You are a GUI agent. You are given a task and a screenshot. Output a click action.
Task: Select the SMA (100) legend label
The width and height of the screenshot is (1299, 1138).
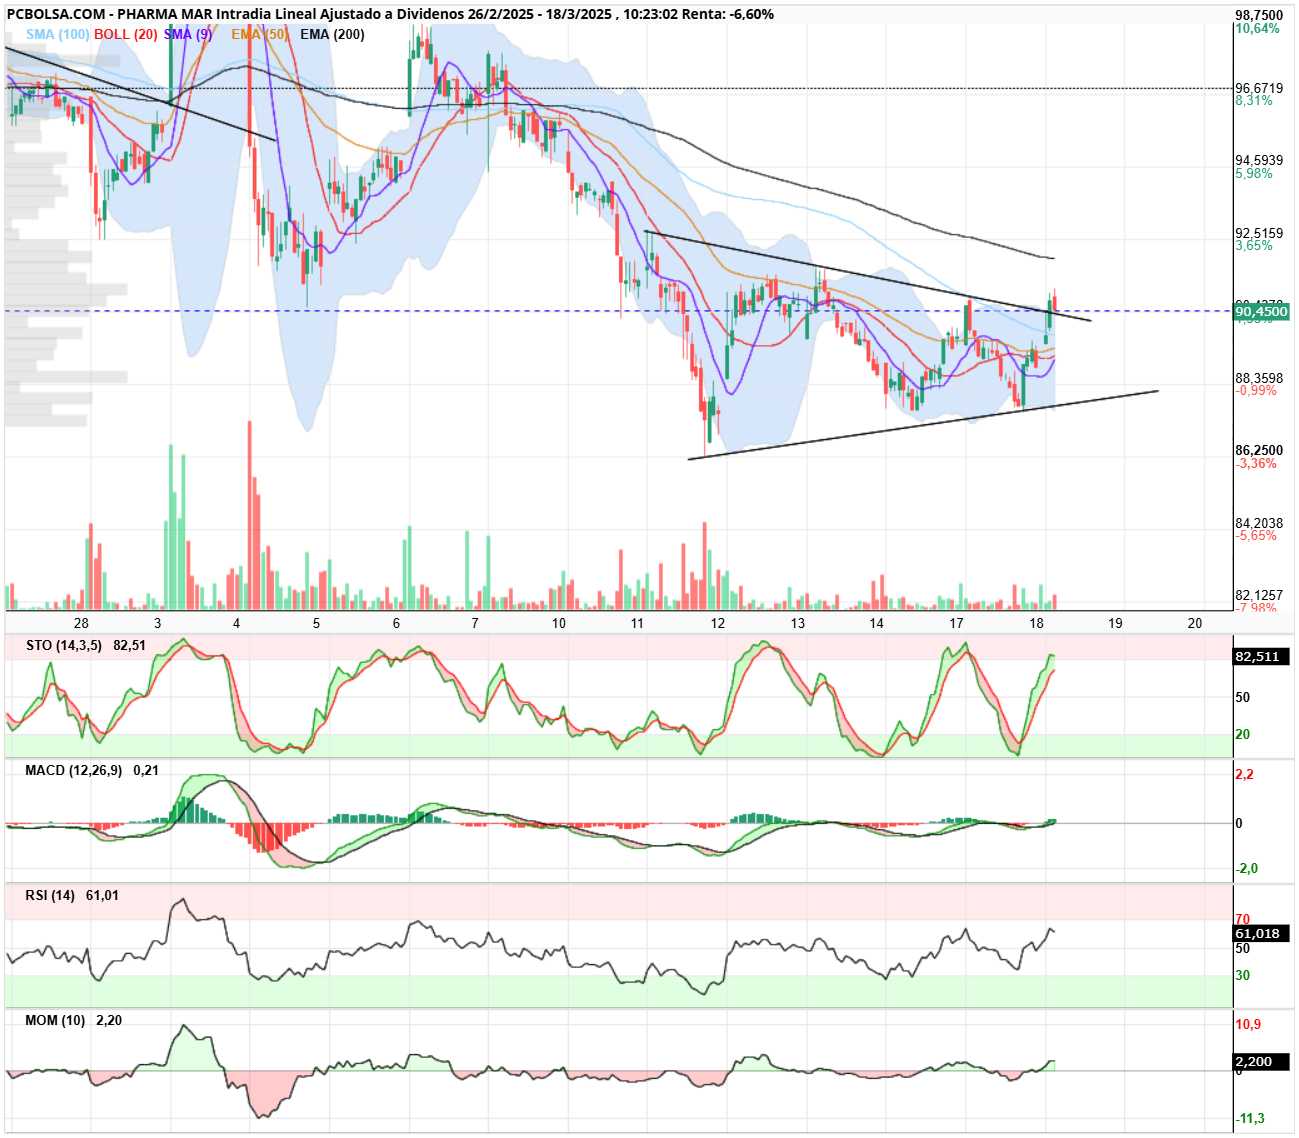(58, 34)
